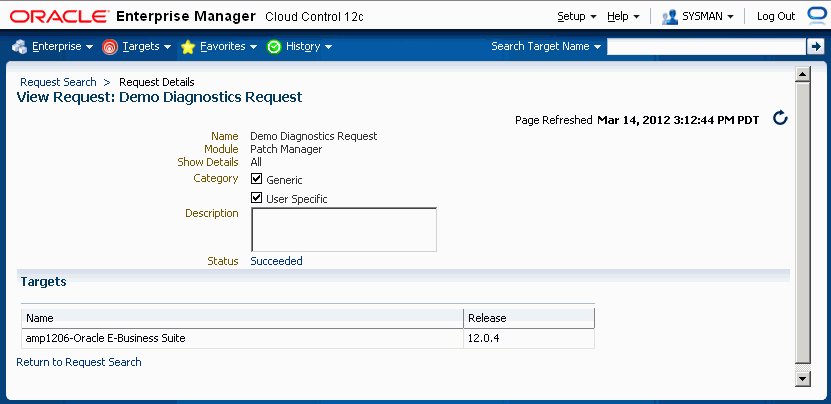Click inside the Description text box
Viewport: 831px width, 404px height.
point(343,230)
